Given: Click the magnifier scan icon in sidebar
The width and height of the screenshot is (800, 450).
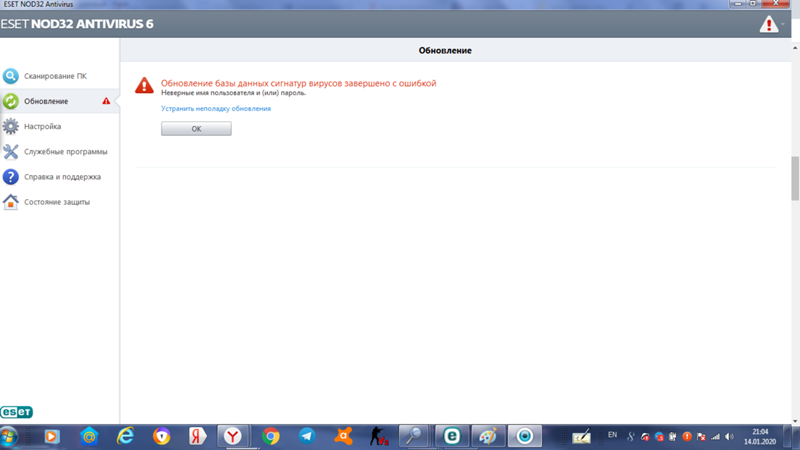Looking at the screenshot, I should click(x=10, y=76).
